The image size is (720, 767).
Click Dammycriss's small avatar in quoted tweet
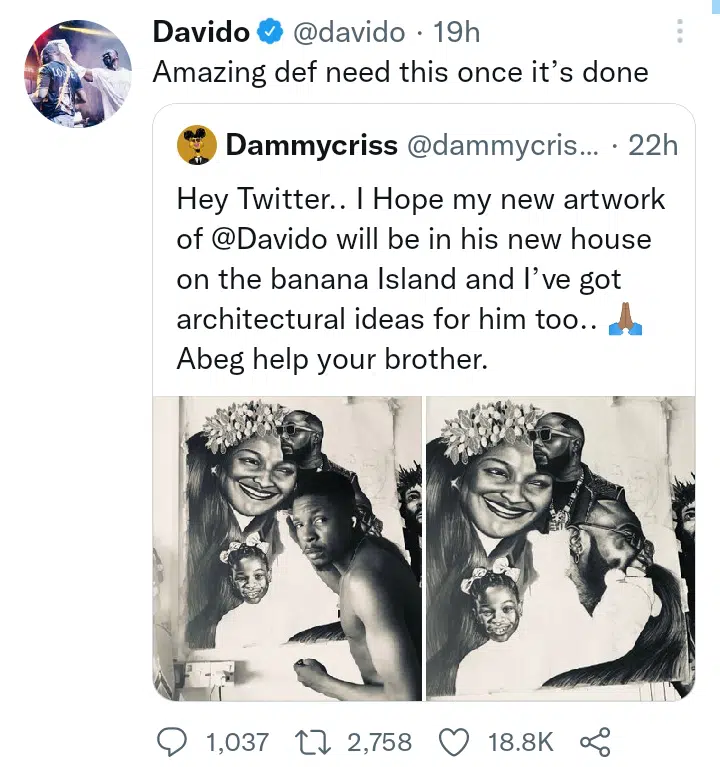click(x=197, y=145)
